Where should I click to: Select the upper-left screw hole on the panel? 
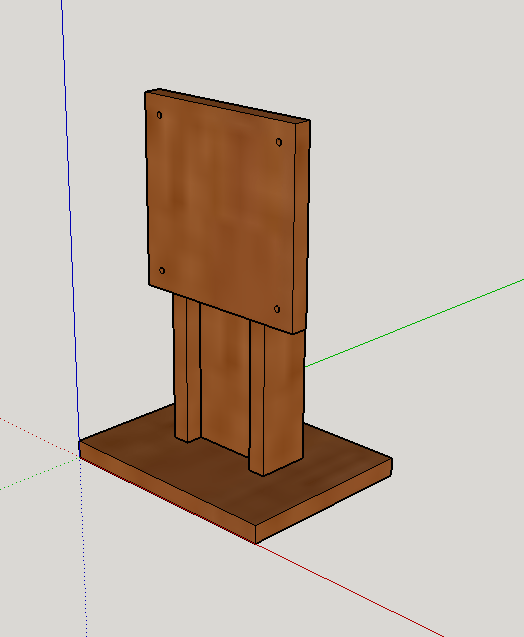tap(159, 115)
